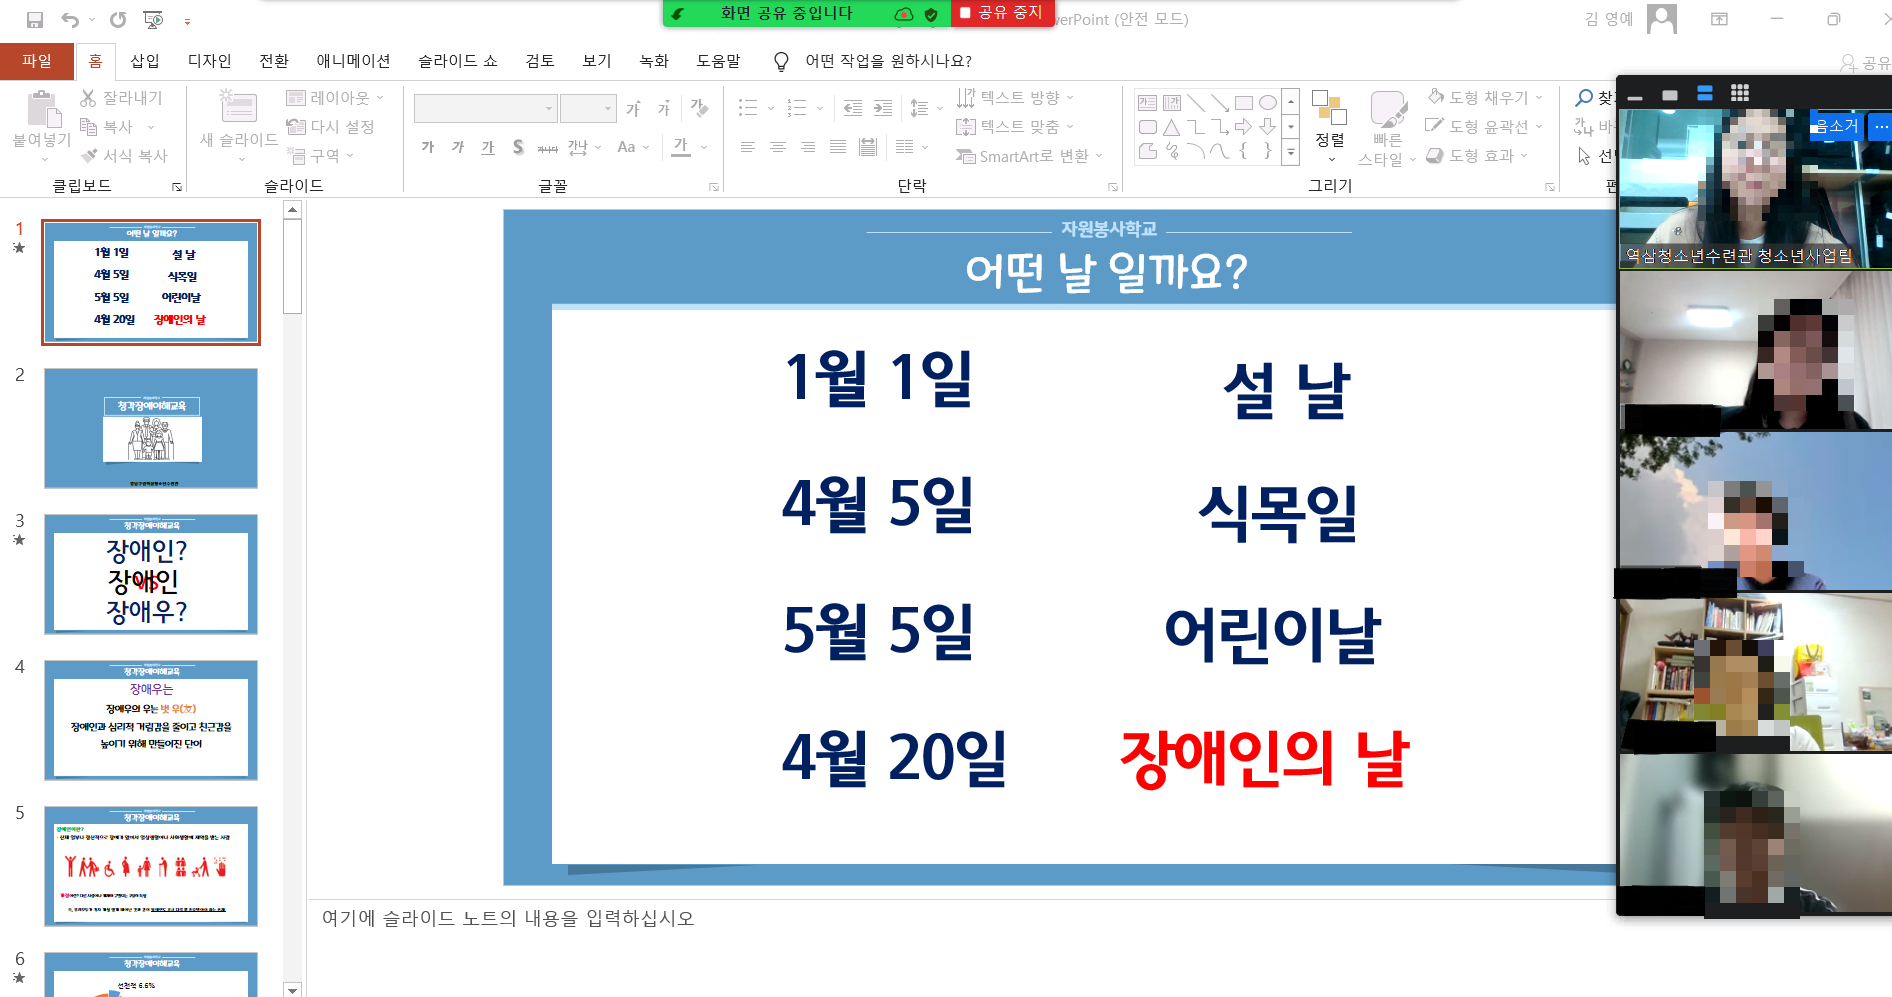Open the font color (가) swatch button
The height and width of the screenshot is (997, 1892).
click(681, 147)
